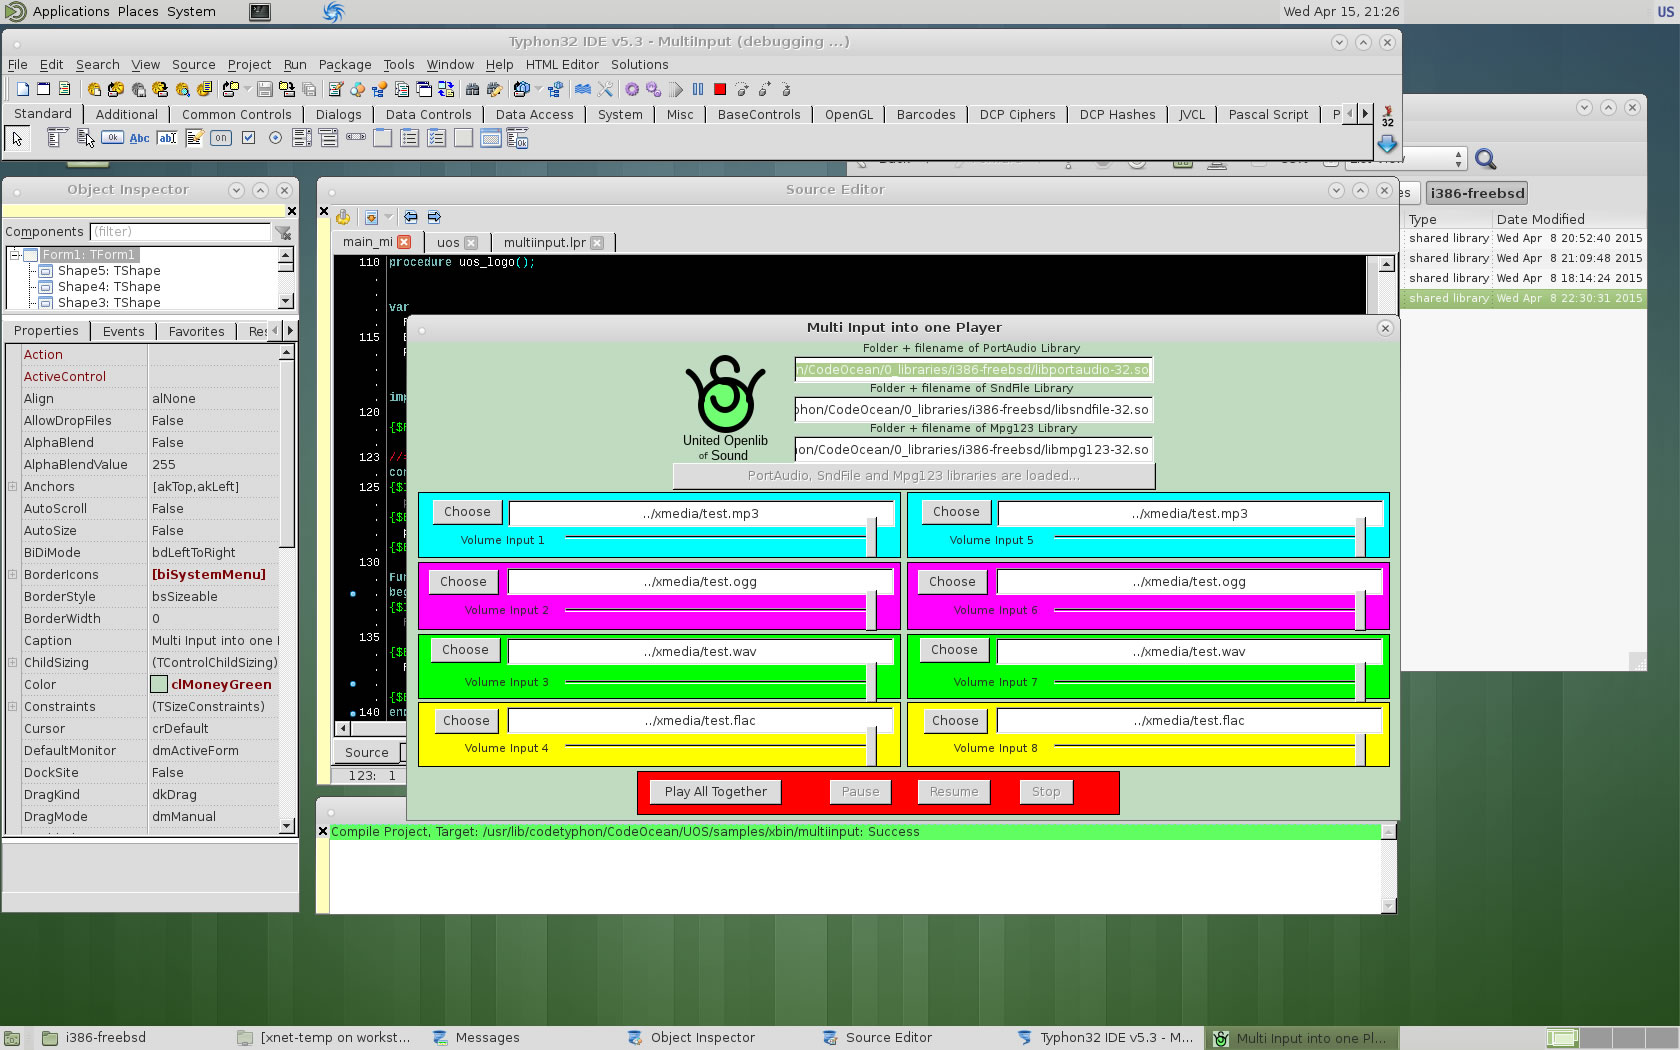Viewport: 1680px width, 1050px height.
Task: Click terminal launcher icon in top panel
Action: tap(259, 12)
